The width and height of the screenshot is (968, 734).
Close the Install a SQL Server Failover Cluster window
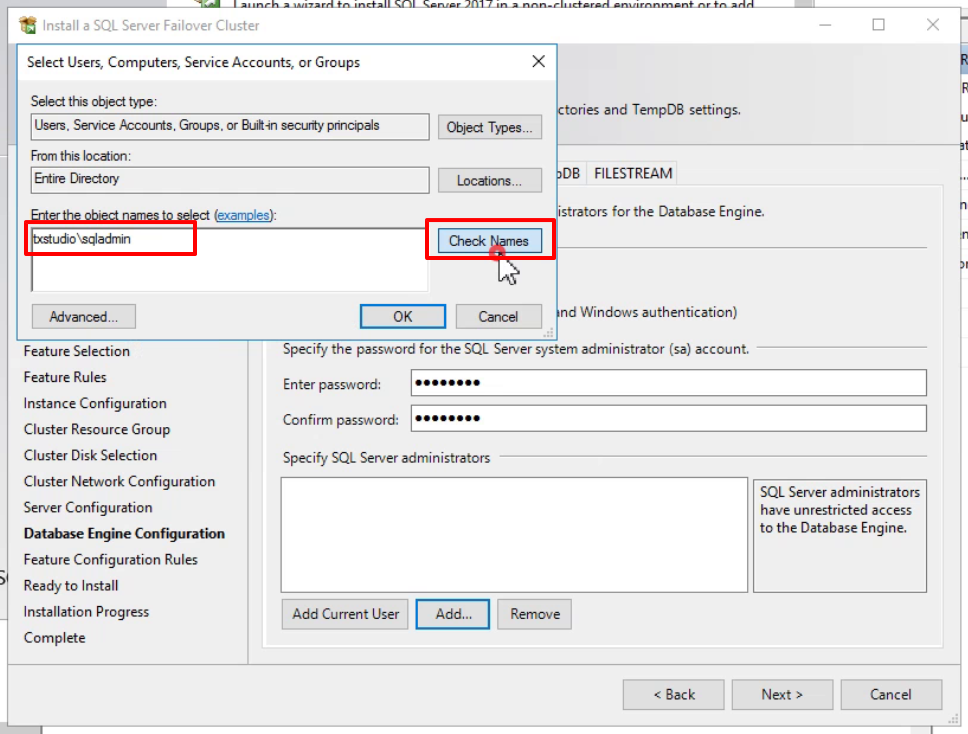[933, 25]
